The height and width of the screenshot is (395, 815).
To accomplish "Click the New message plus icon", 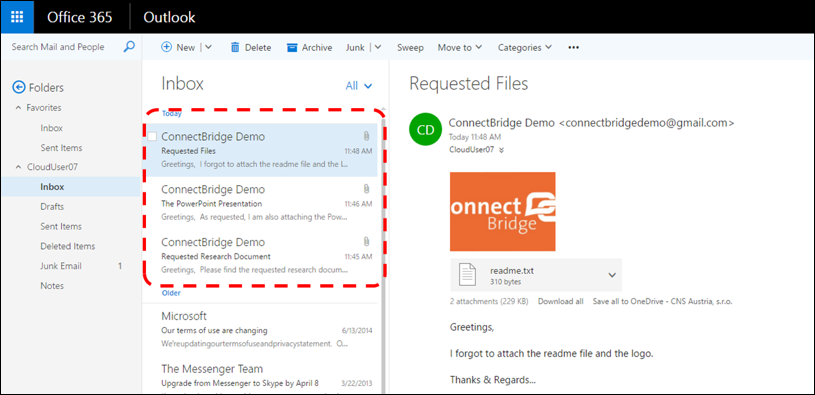I will [x=166, y=47].
